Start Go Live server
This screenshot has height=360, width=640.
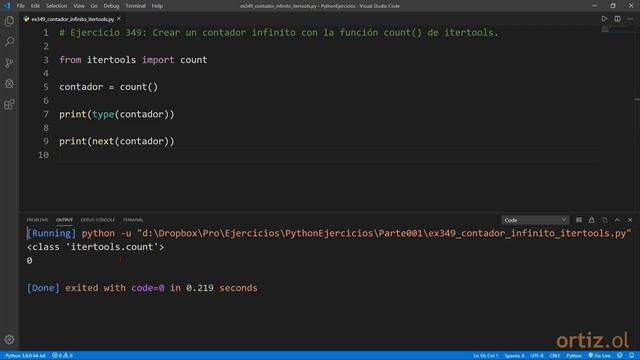(x=599, y=356)
